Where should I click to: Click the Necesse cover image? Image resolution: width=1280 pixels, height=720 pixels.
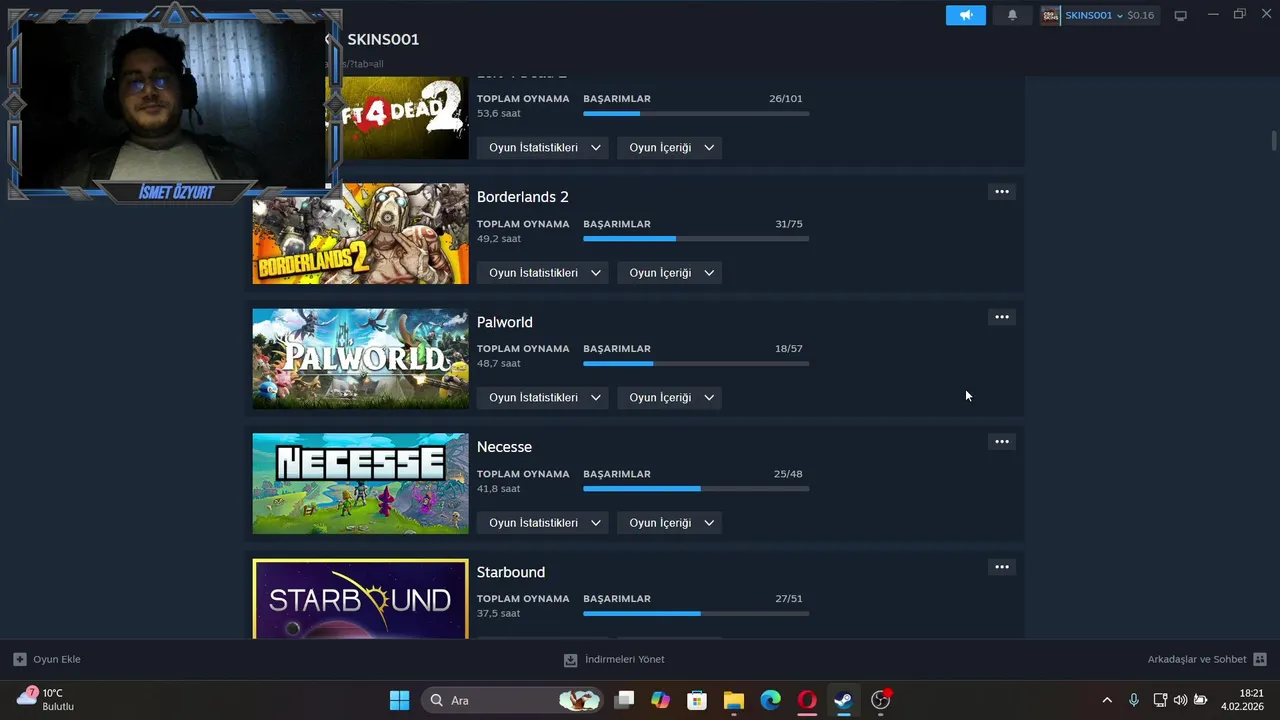(x=360, y=483)
